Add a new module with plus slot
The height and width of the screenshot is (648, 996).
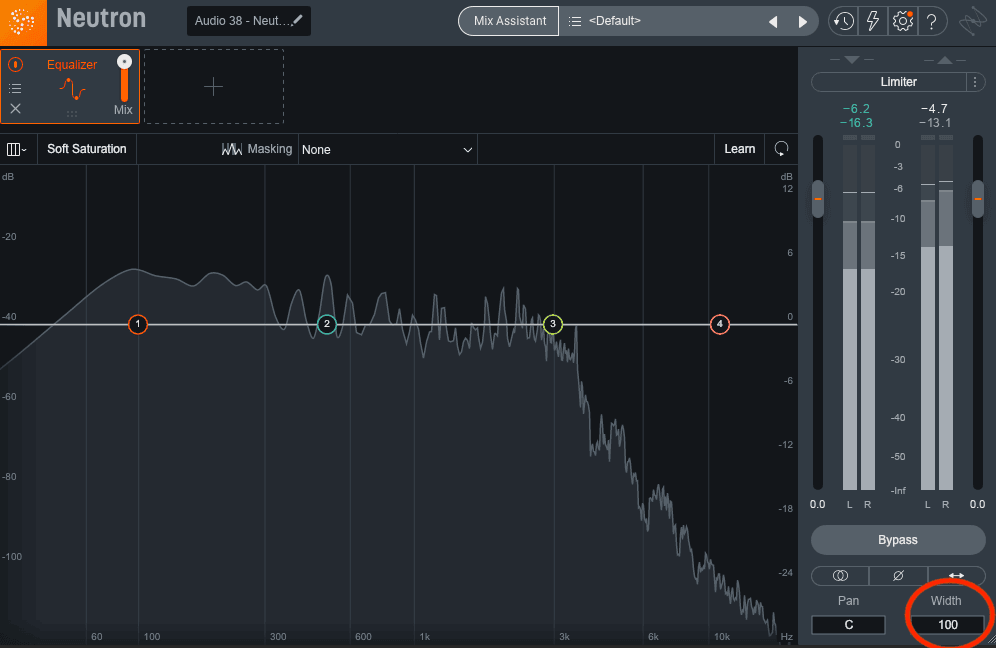(213, 86)
